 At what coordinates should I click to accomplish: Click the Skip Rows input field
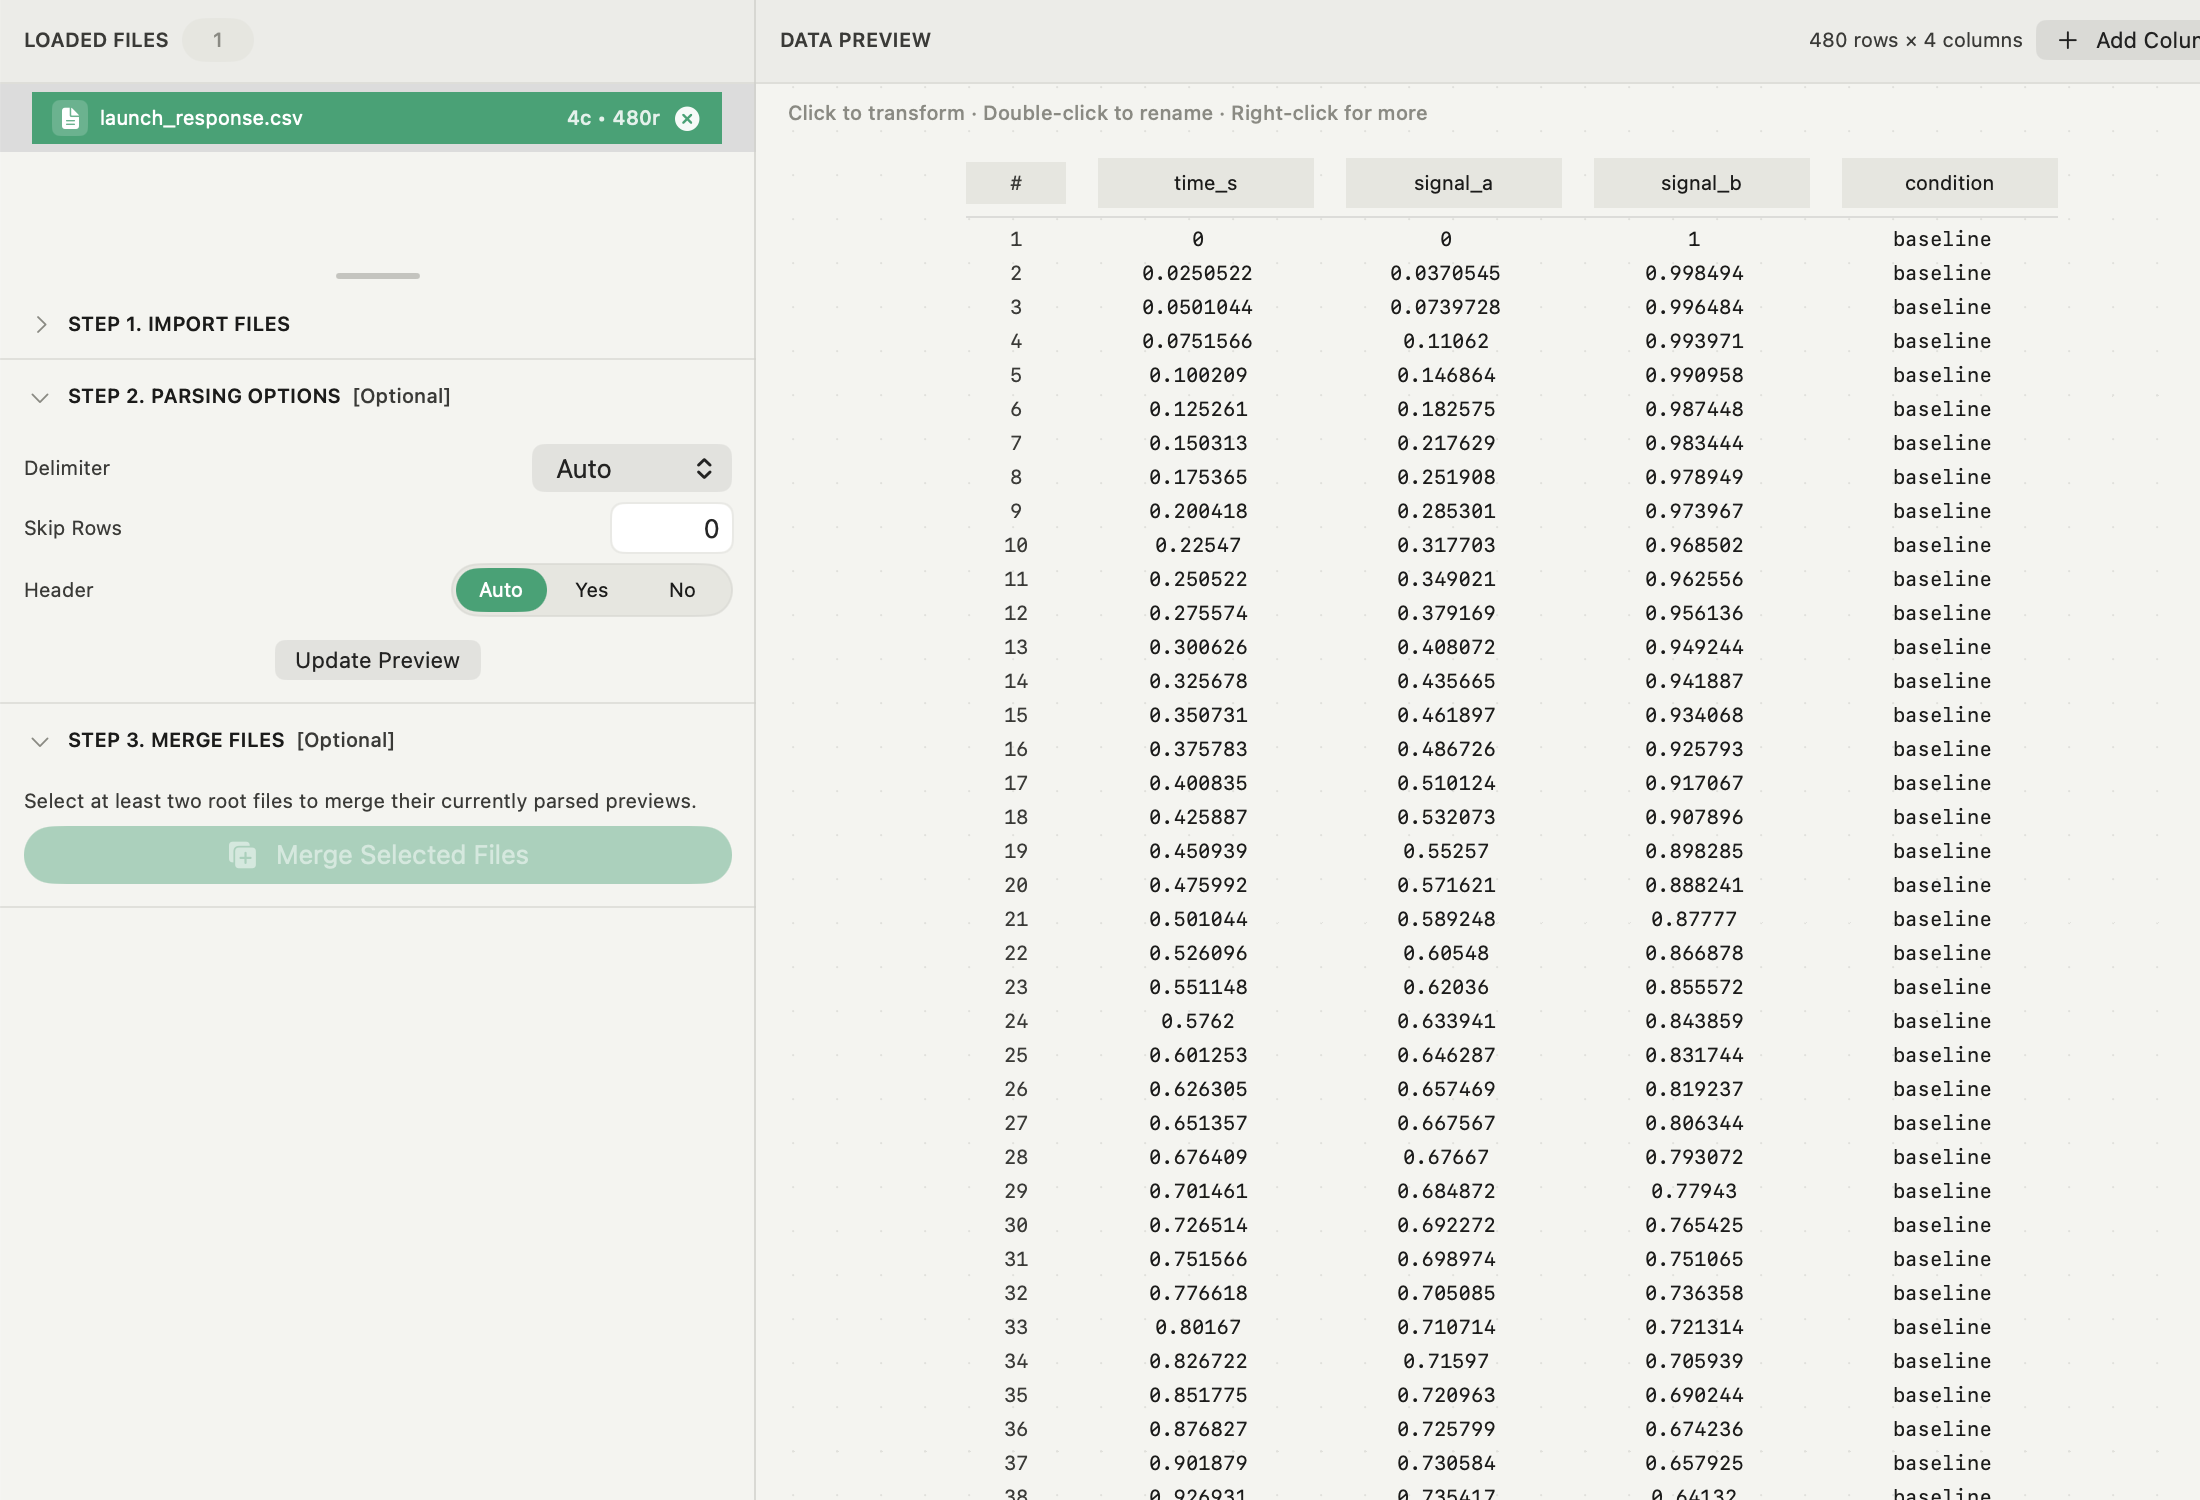[672, 528]
